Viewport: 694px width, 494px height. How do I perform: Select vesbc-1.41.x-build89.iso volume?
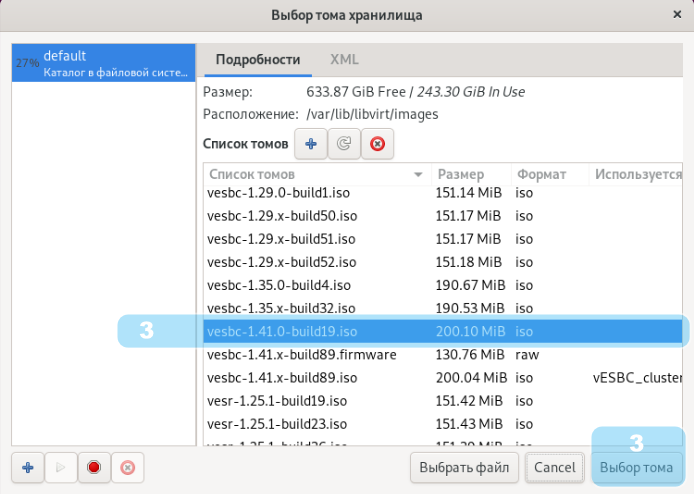coord(282,378)
